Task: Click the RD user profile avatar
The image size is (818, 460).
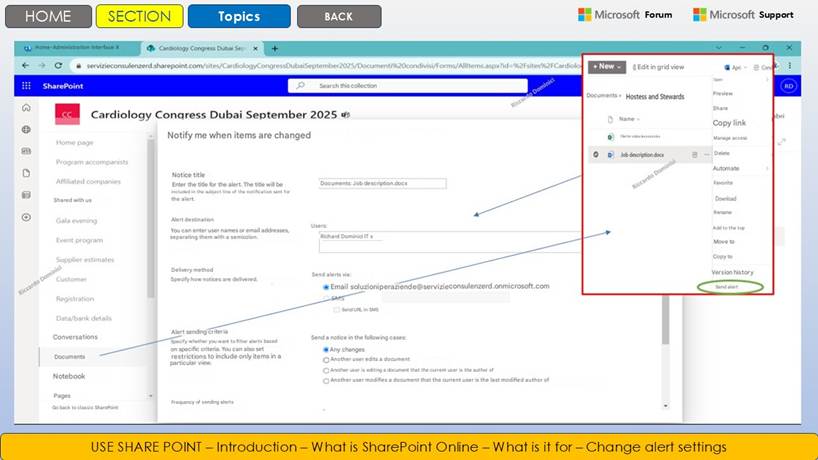Action: point(788,86)
